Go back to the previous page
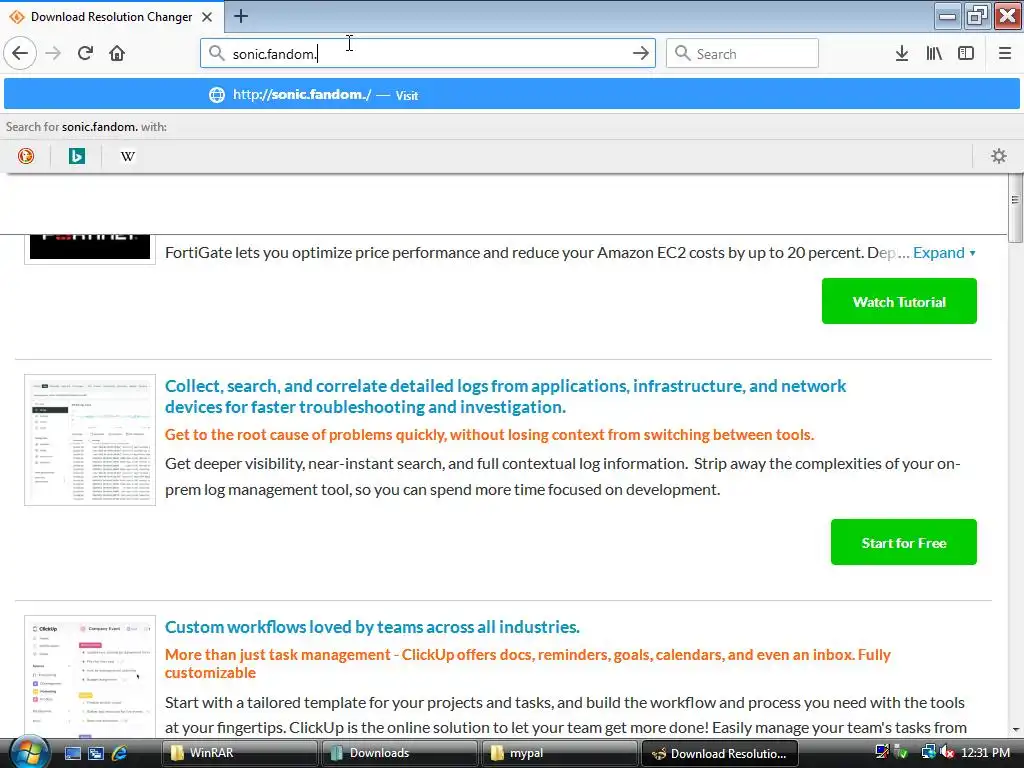This screenshot has height=768, width=1024. (x=20, y=53)
